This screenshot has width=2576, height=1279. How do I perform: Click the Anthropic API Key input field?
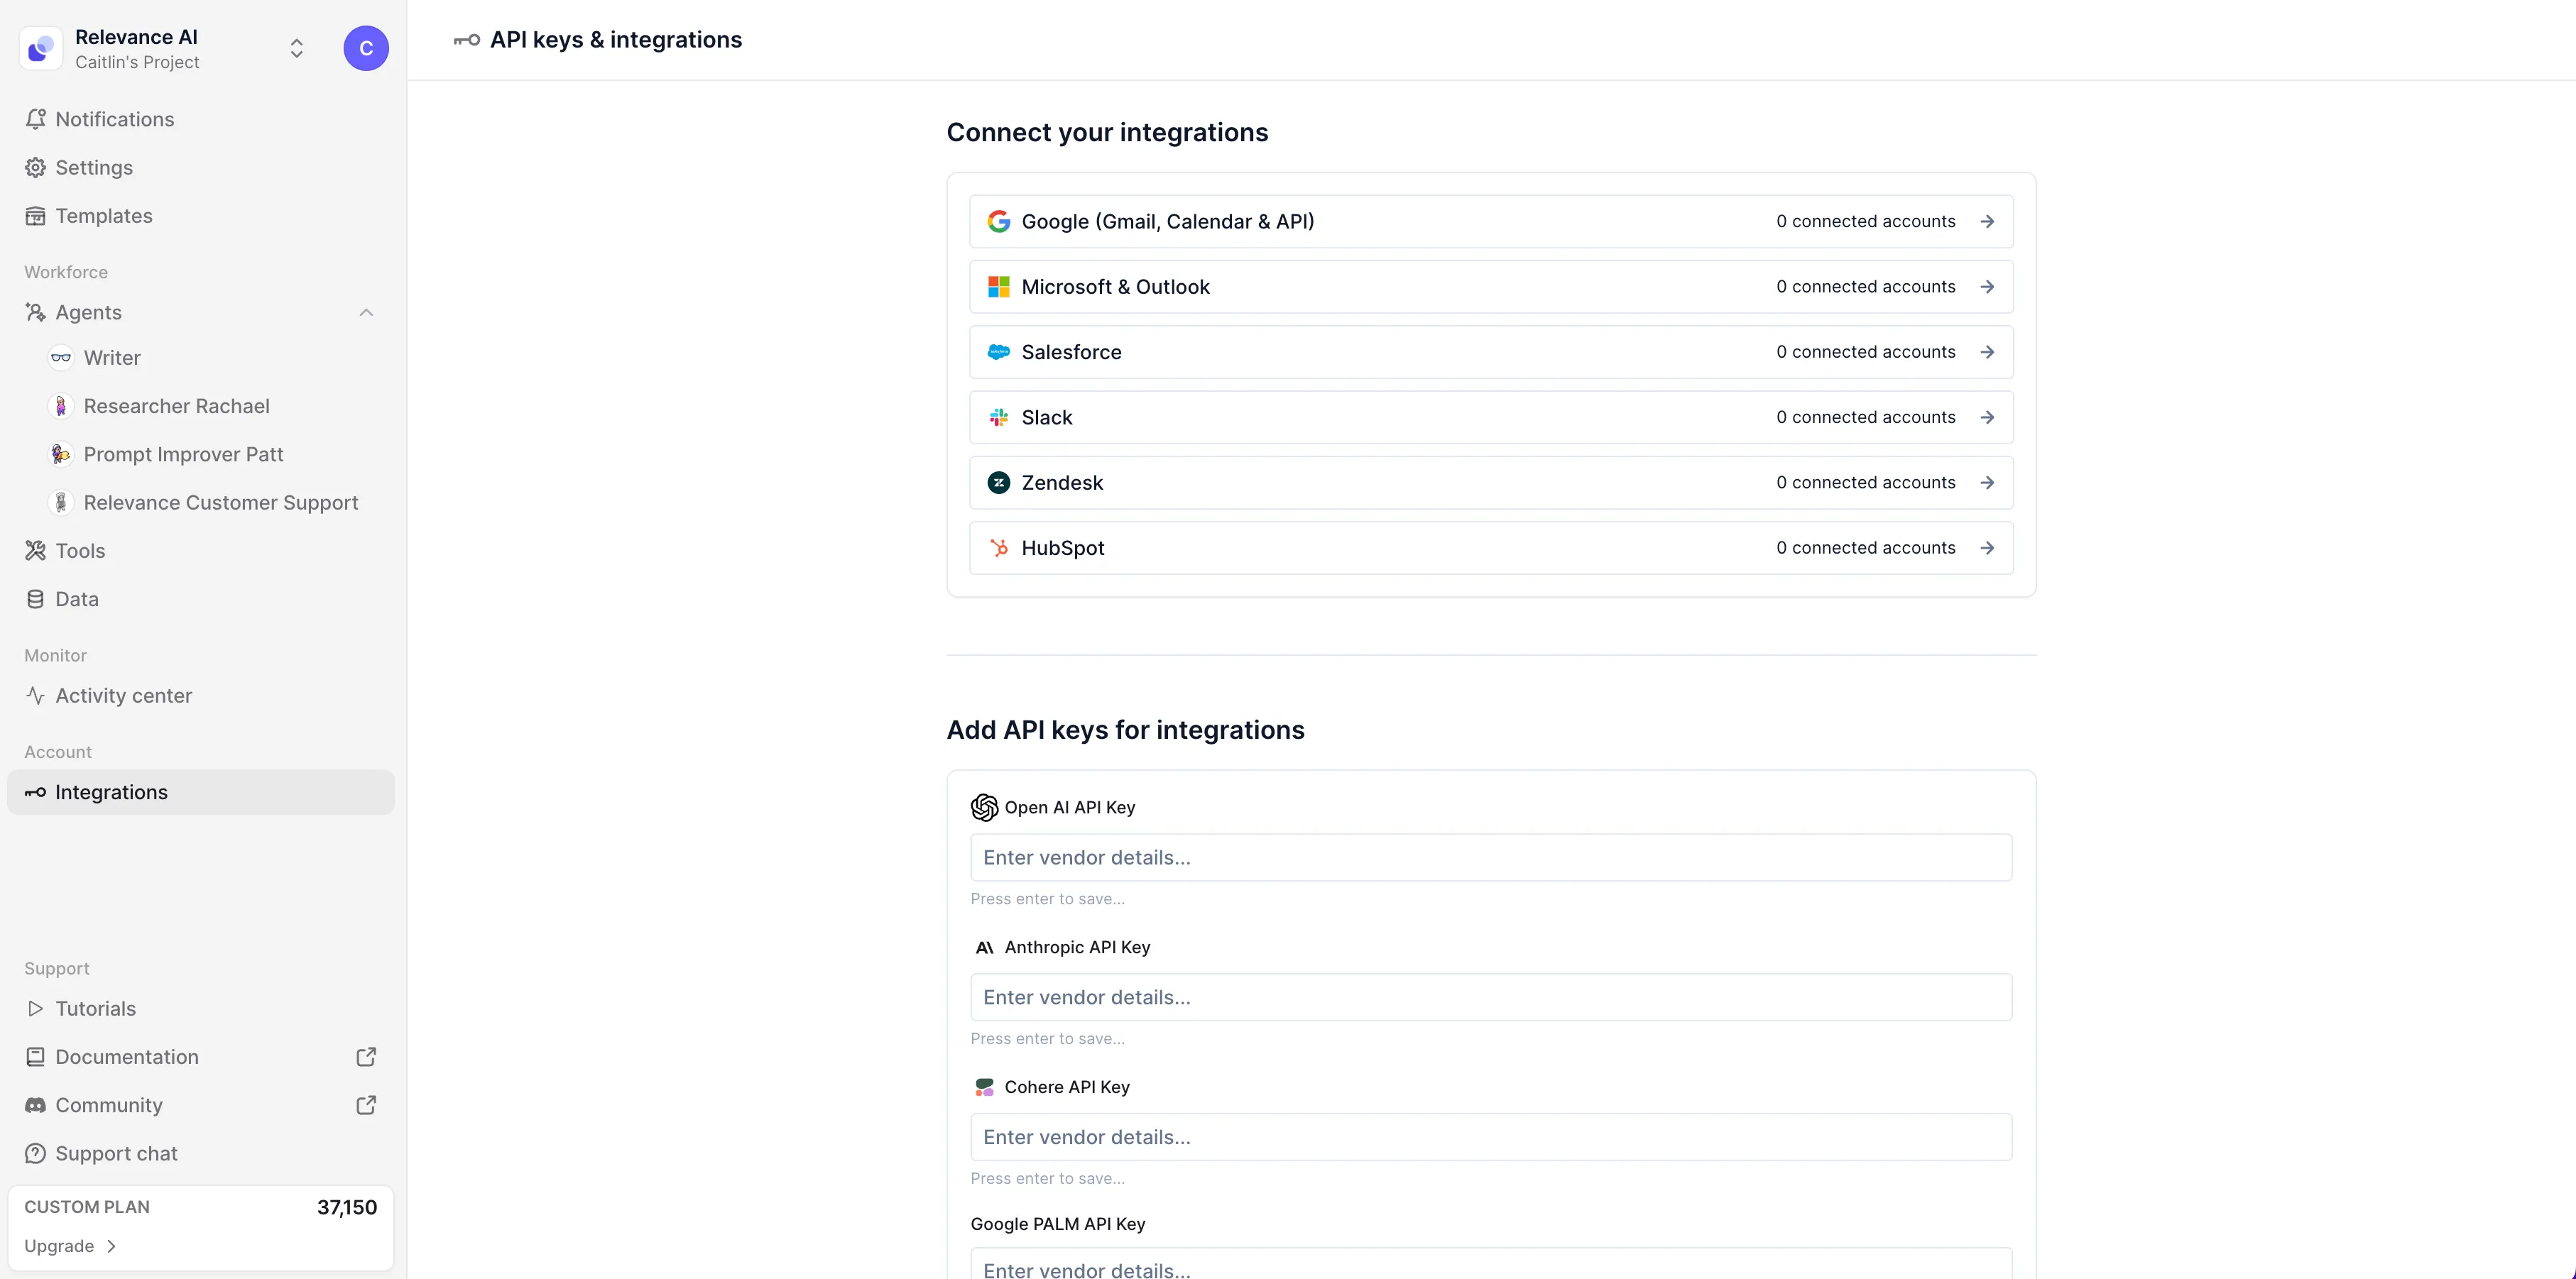[1490, 997]
